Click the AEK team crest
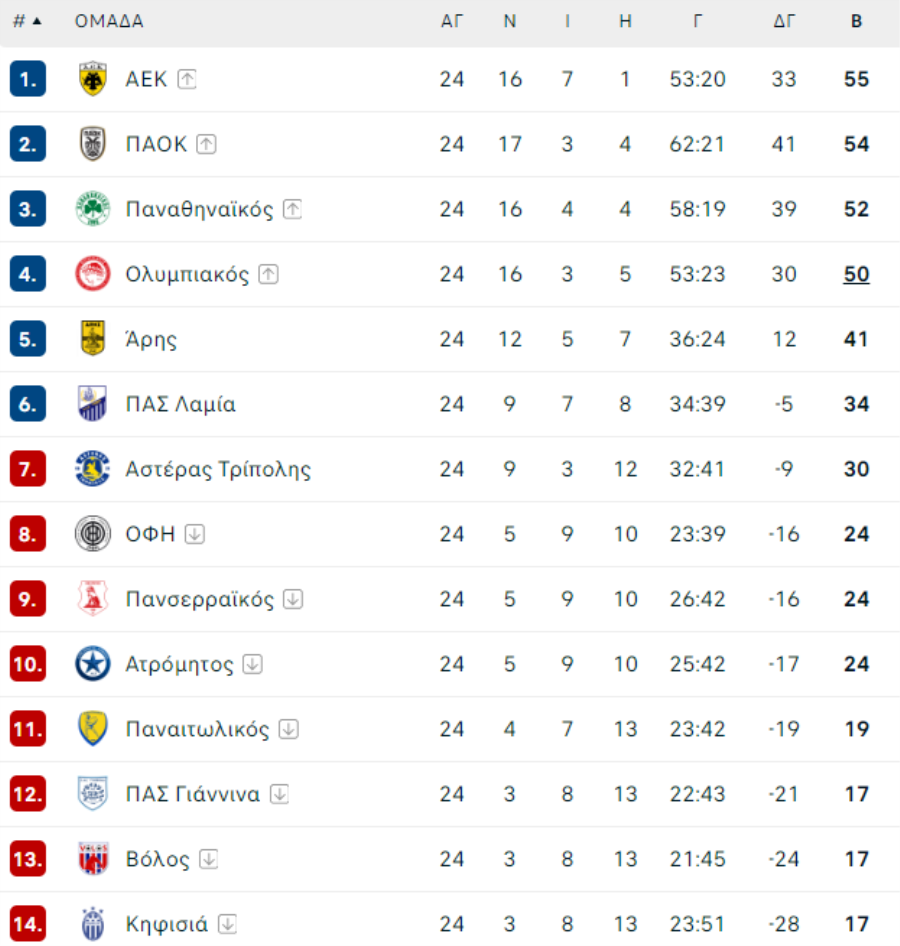 pyautogui.click(x=93, y=79)
